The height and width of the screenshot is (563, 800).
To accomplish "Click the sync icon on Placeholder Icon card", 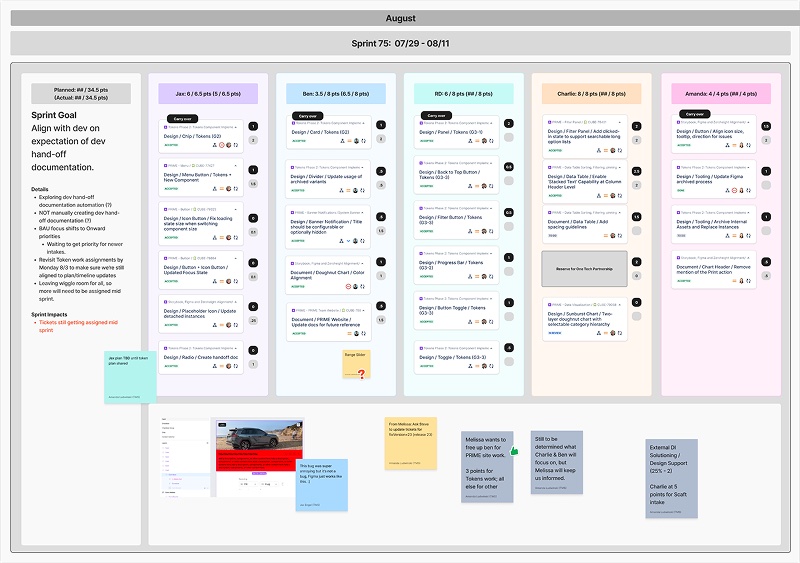I will click(236, 325).
